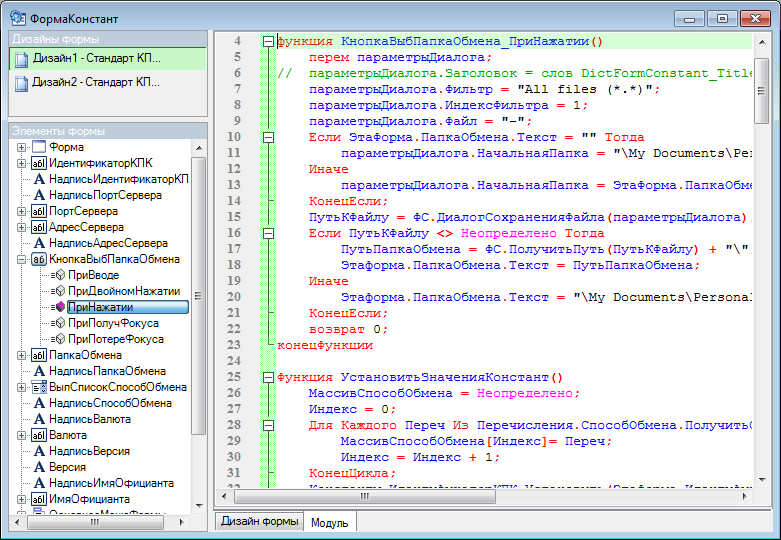Click line 22 code возврат 0

click(348, 329)
